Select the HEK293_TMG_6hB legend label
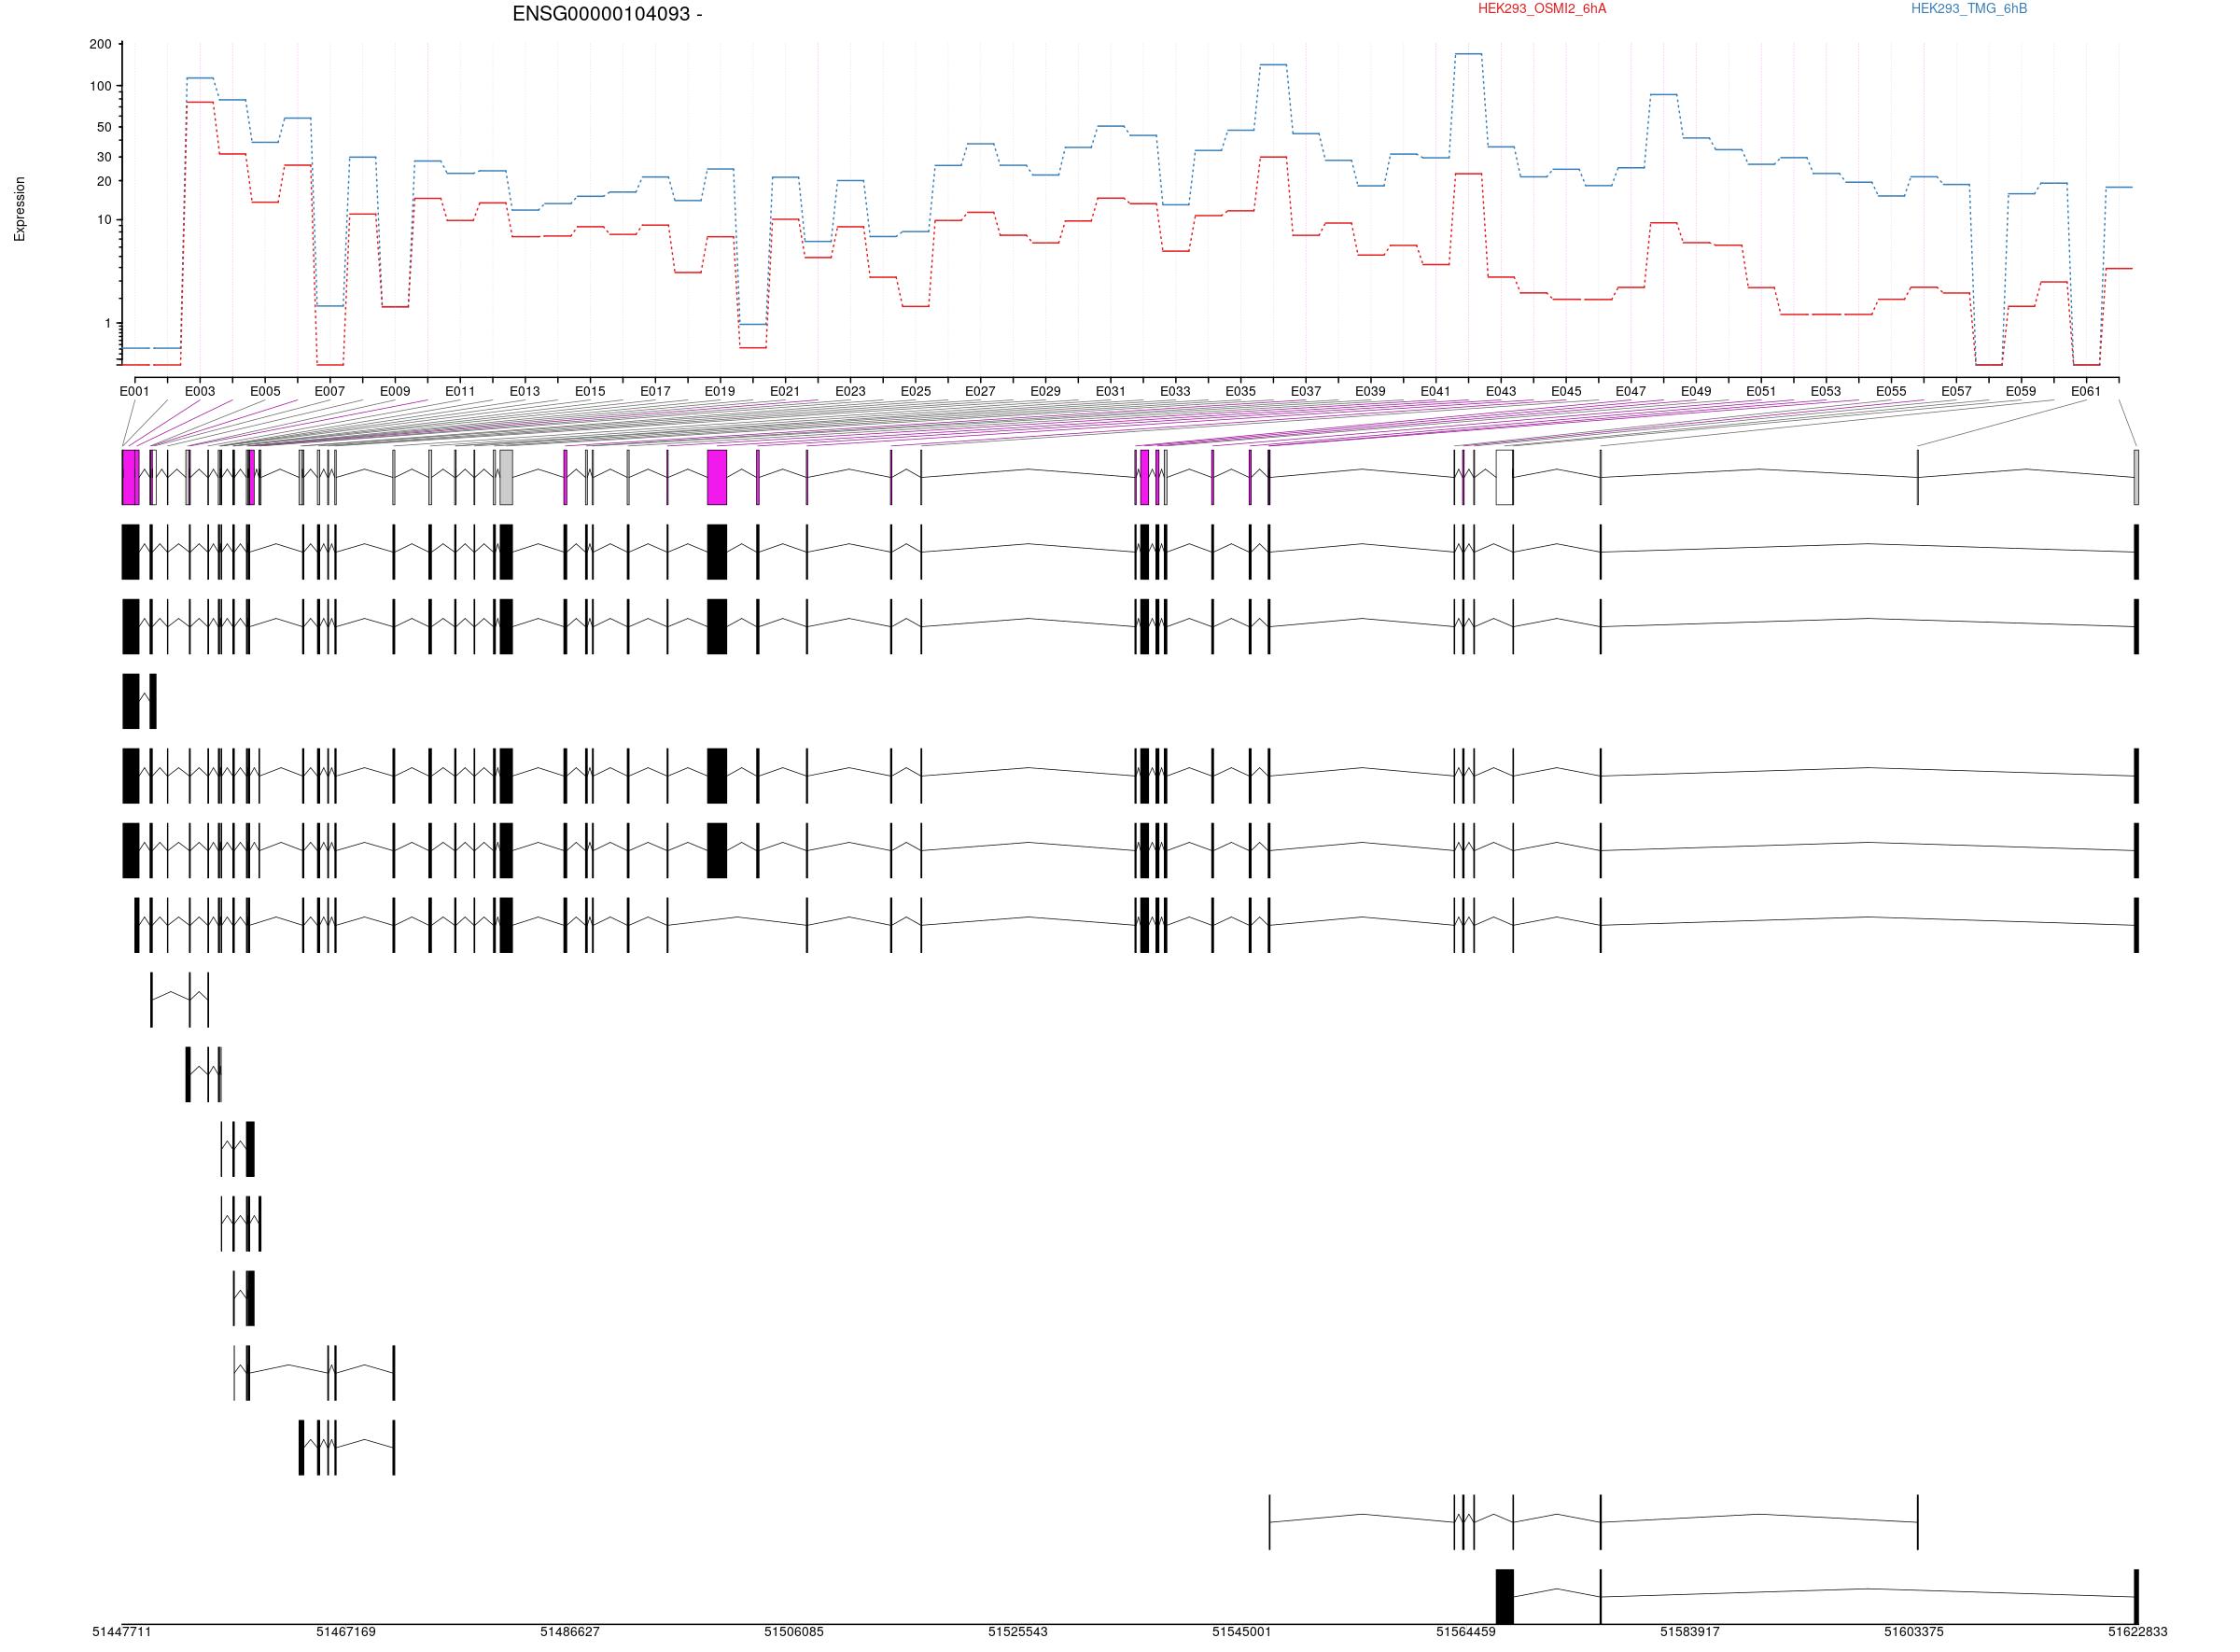 [1969, 9]
